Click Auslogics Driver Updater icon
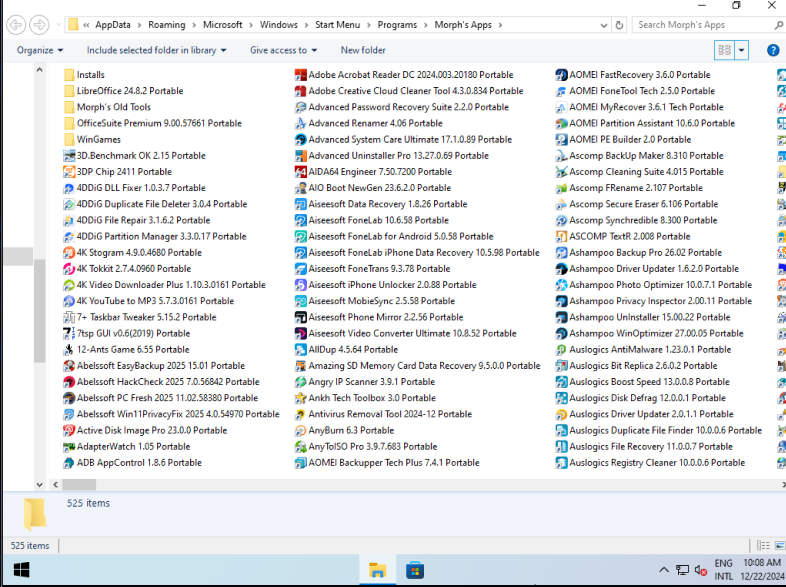 (561, 414)
